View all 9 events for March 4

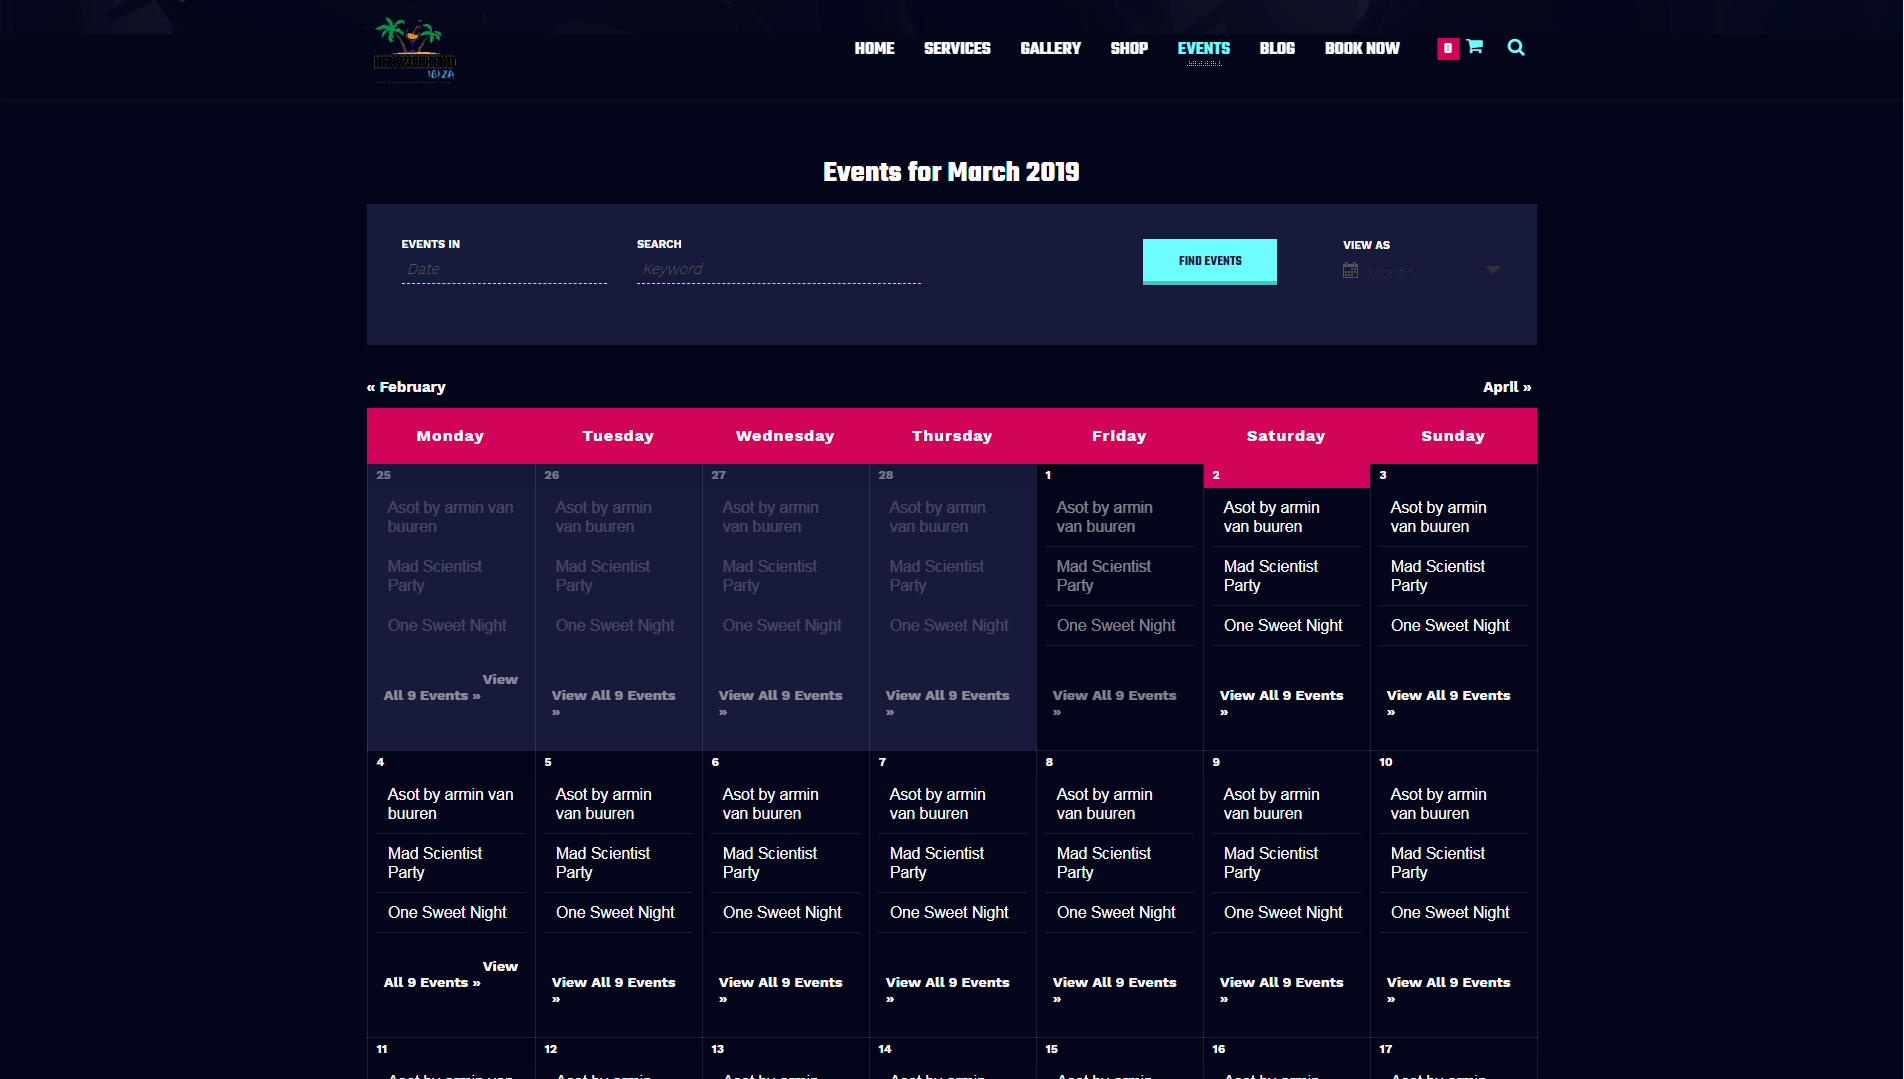[450, 974]
